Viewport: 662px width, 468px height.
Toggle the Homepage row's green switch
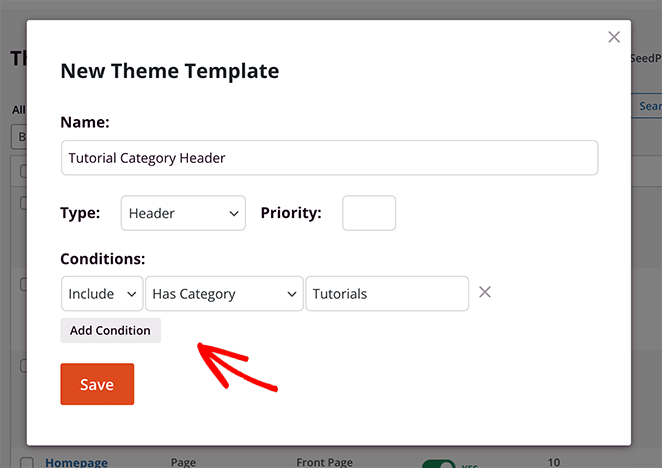coord(437,464)
